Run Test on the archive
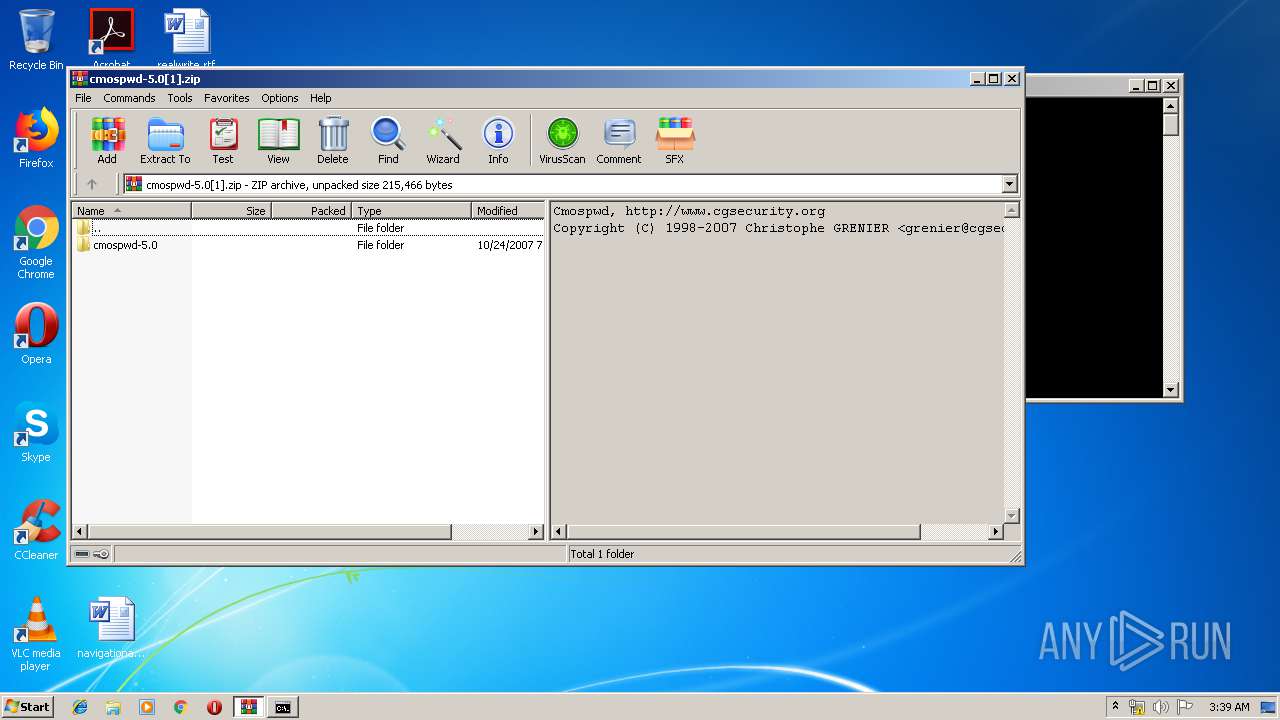Image resolution: width=1280 pixels, height=720 pixels. pyautogui.click(x=223, y=140)
